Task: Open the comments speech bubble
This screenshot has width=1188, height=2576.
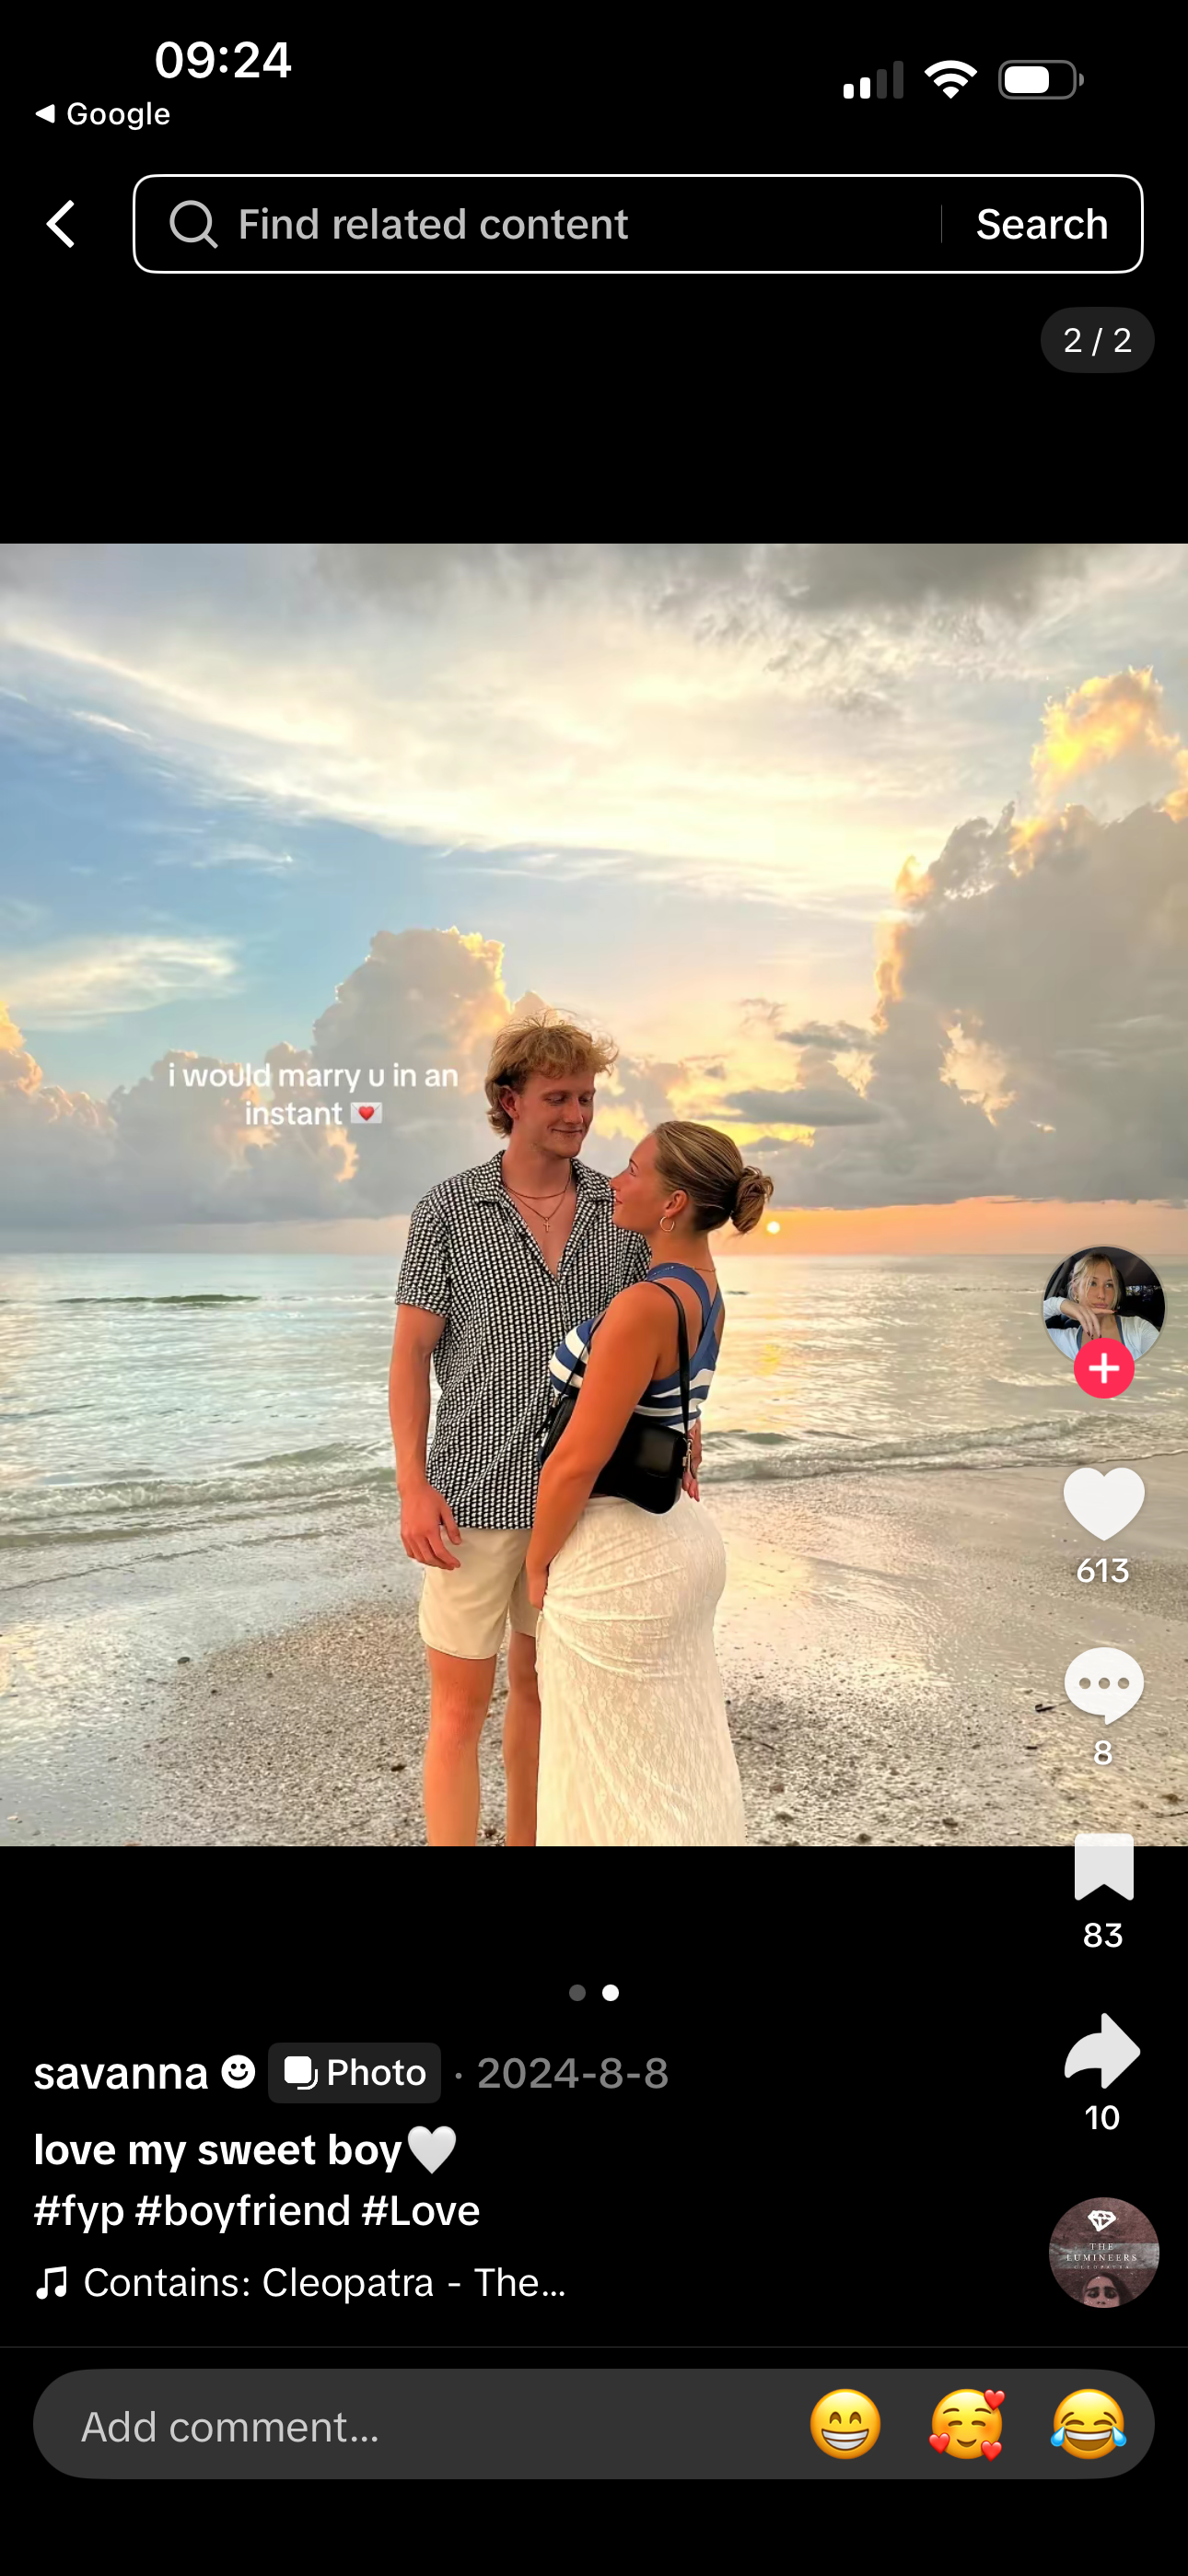Action: [x=1103, y=1686]
